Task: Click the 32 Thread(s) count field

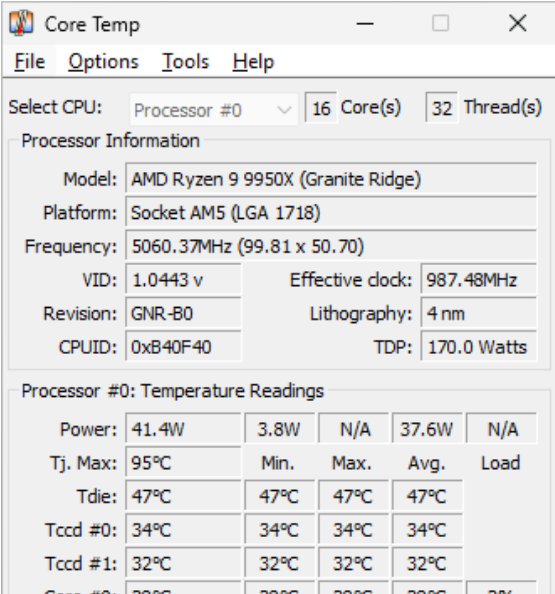Action: pos(442,108)
